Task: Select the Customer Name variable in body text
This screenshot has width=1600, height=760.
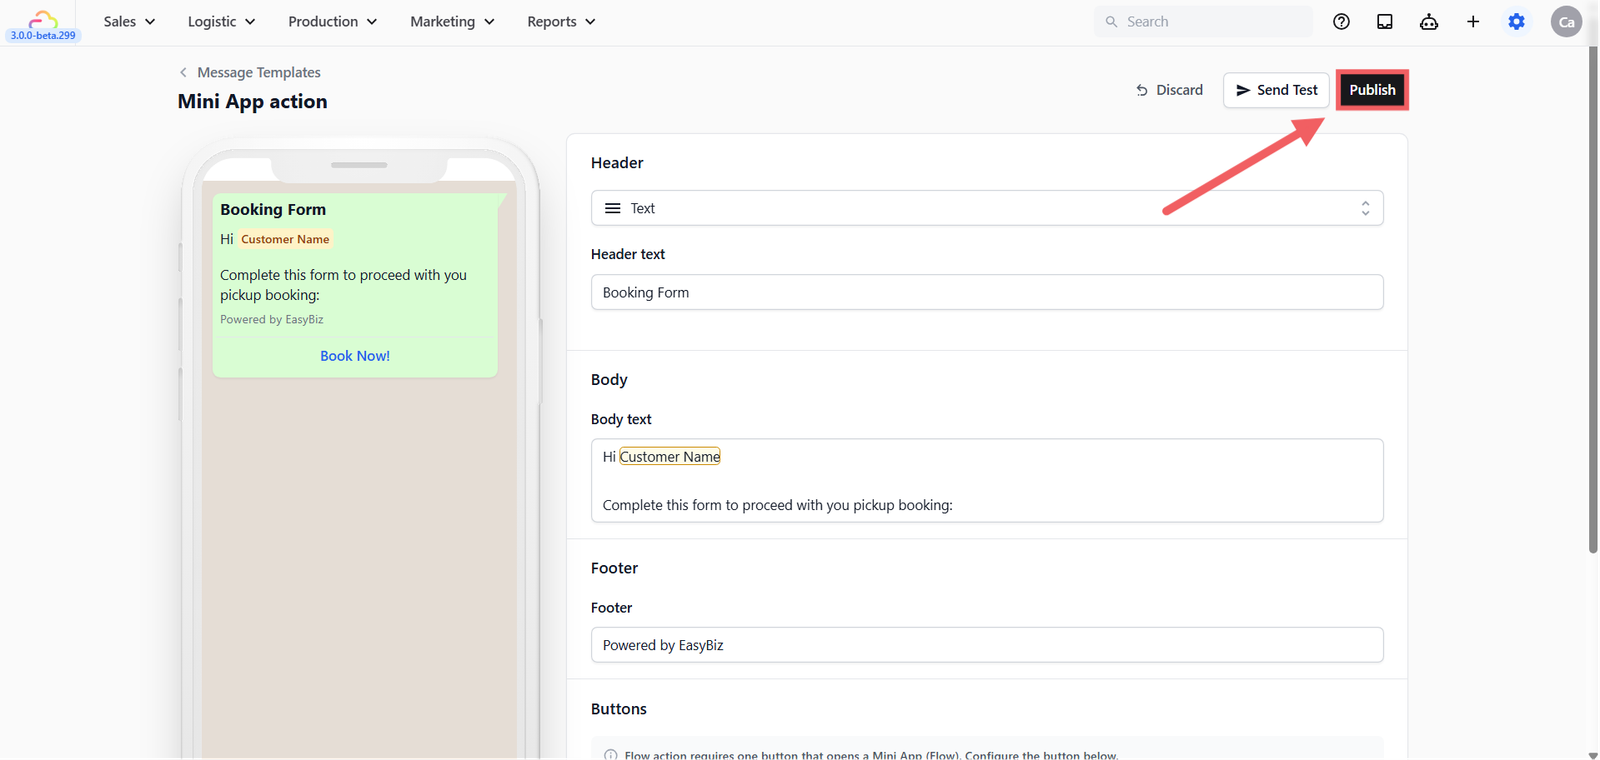Action: [x=670, y=457]
